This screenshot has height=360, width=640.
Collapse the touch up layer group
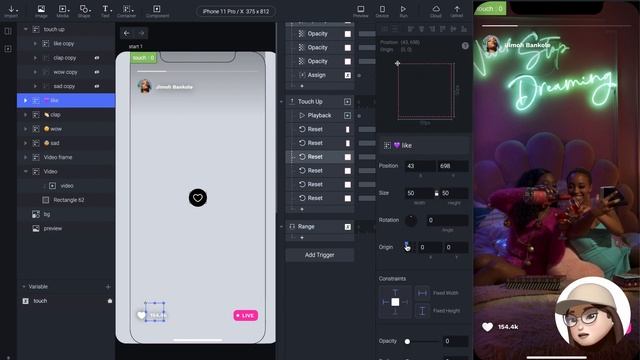[x=25, y=29]
